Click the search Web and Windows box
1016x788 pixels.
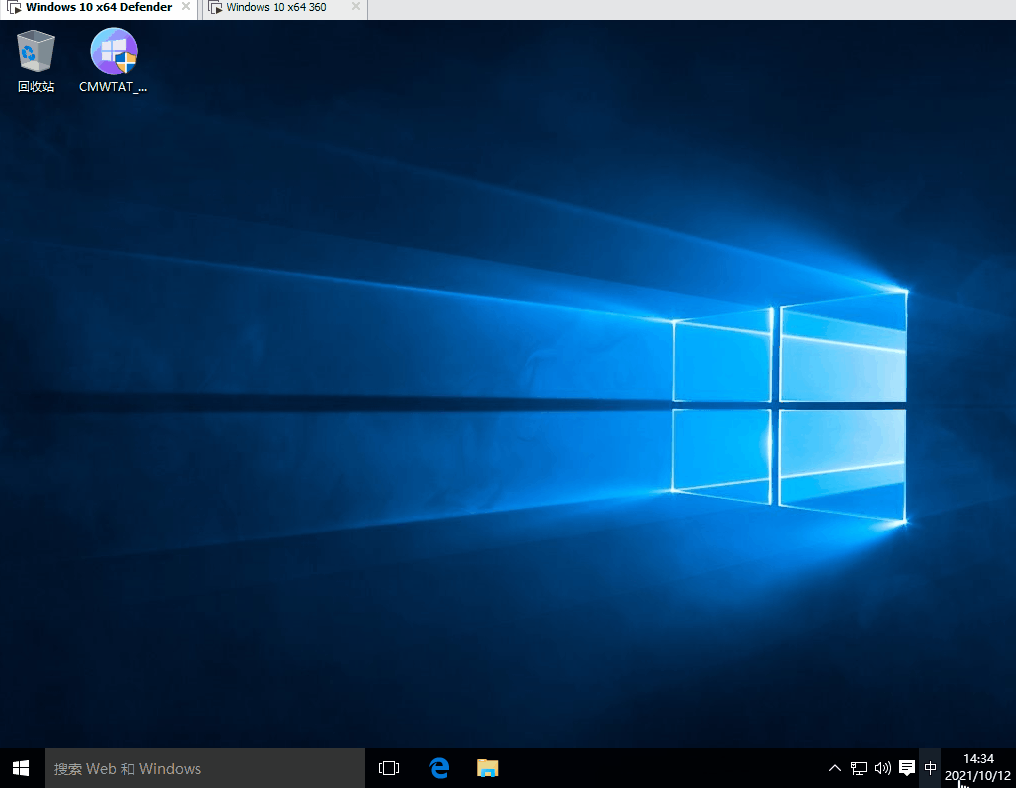click(x=205, y=769)
